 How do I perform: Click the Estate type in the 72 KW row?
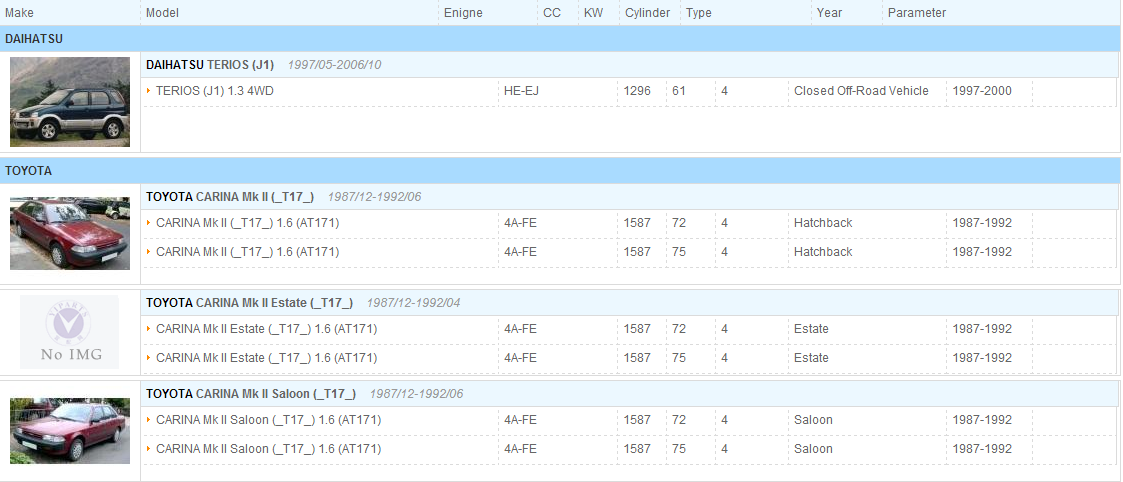tap(811, 329)
